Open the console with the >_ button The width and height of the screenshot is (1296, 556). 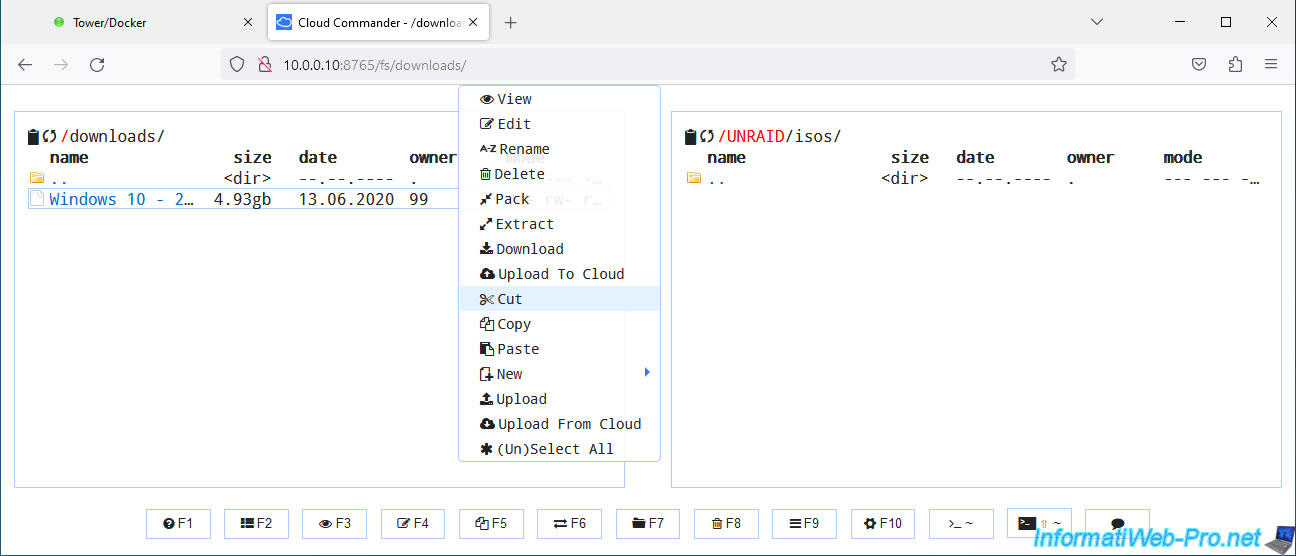(961, 523)
